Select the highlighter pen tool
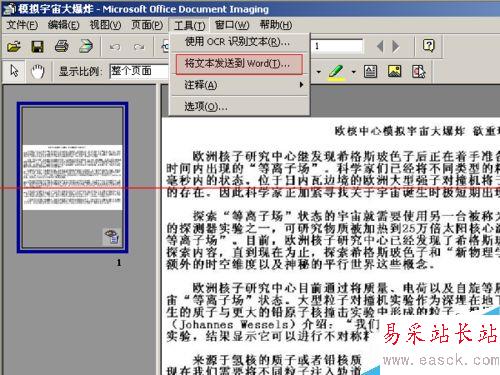This screenshot has width=500, height=375. pyautogui.click(x=336, y=72)
